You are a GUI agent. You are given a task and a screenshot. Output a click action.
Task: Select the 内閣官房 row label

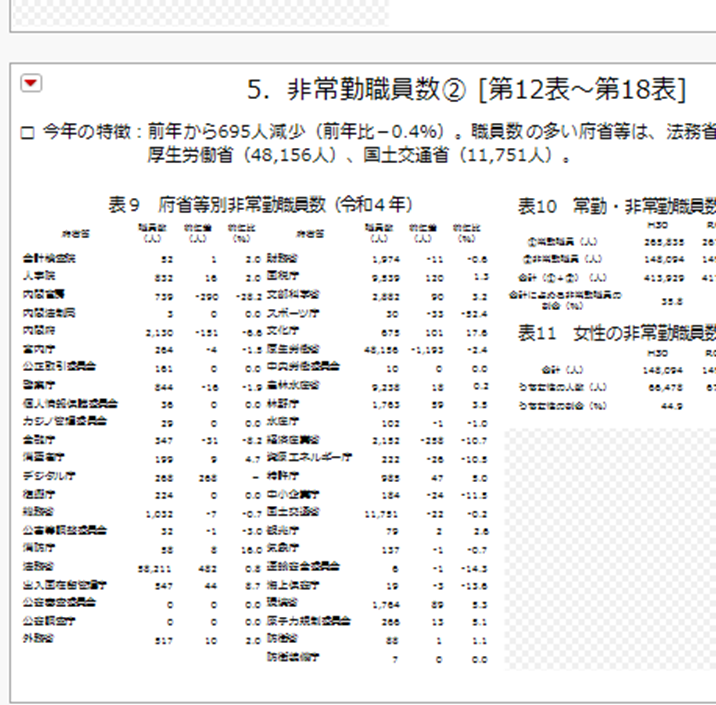44,295
